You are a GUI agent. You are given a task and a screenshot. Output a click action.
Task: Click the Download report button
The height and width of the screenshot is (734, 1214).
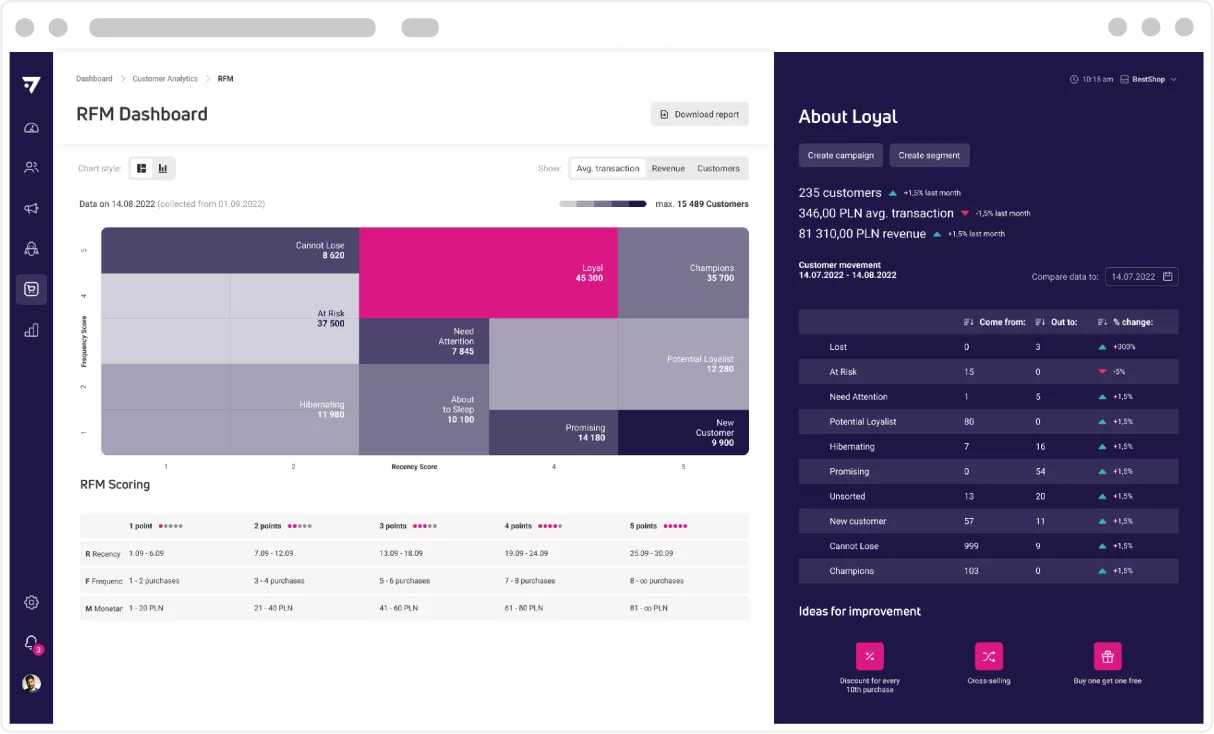click(699, 114)
